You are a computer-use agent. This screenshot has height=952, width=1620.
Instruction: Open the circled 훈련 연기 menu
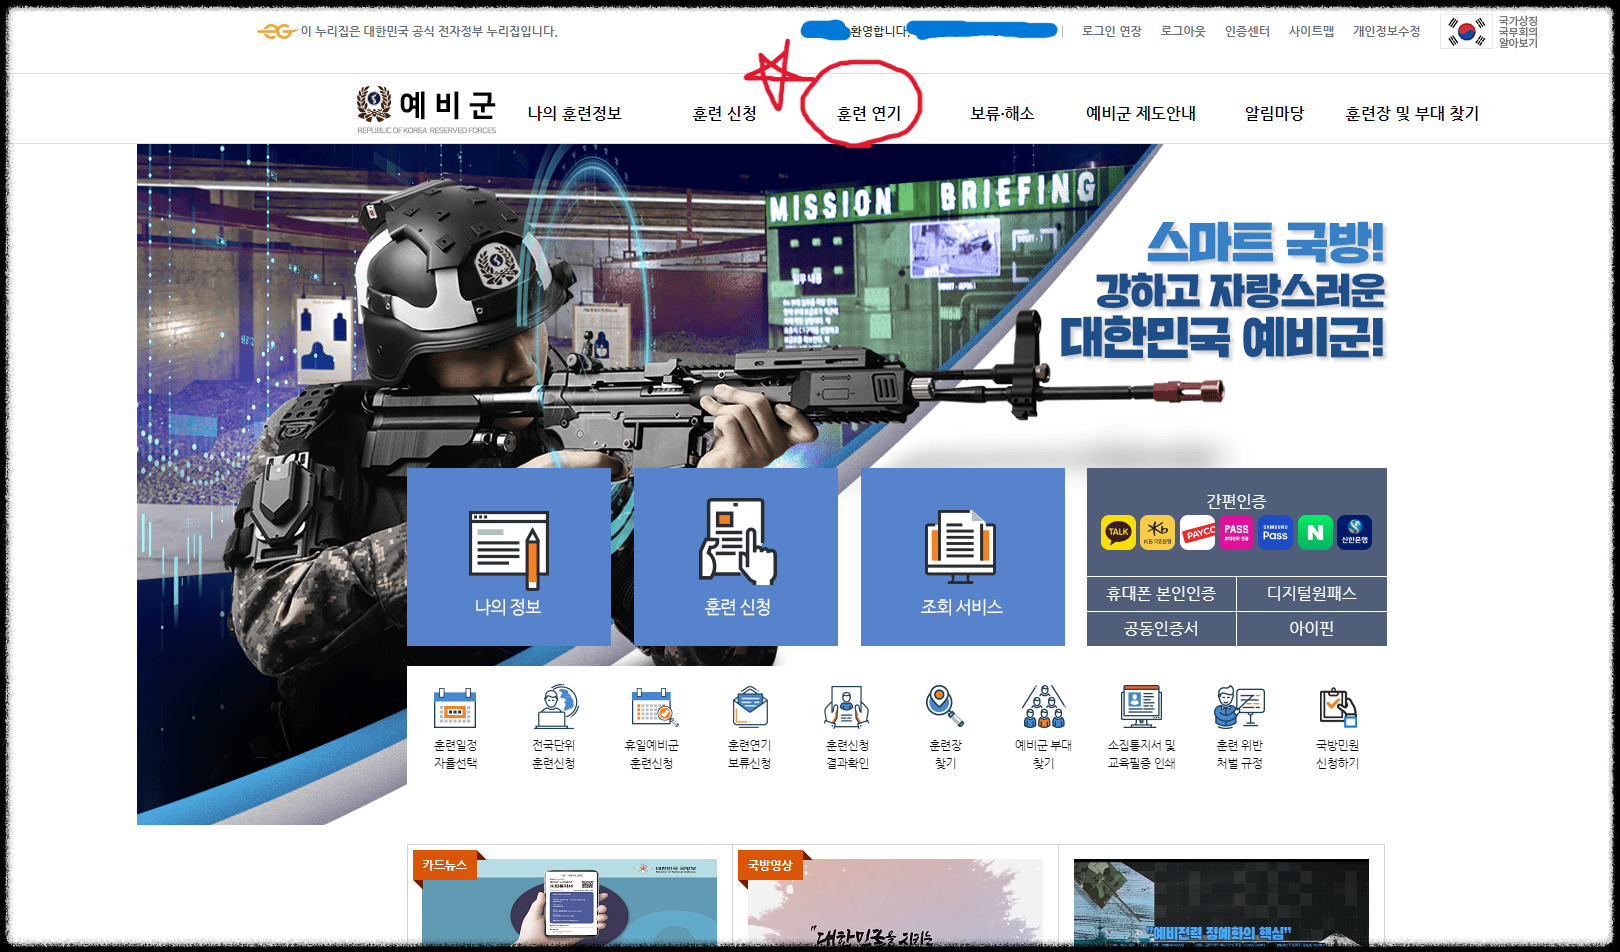(869, 113)
